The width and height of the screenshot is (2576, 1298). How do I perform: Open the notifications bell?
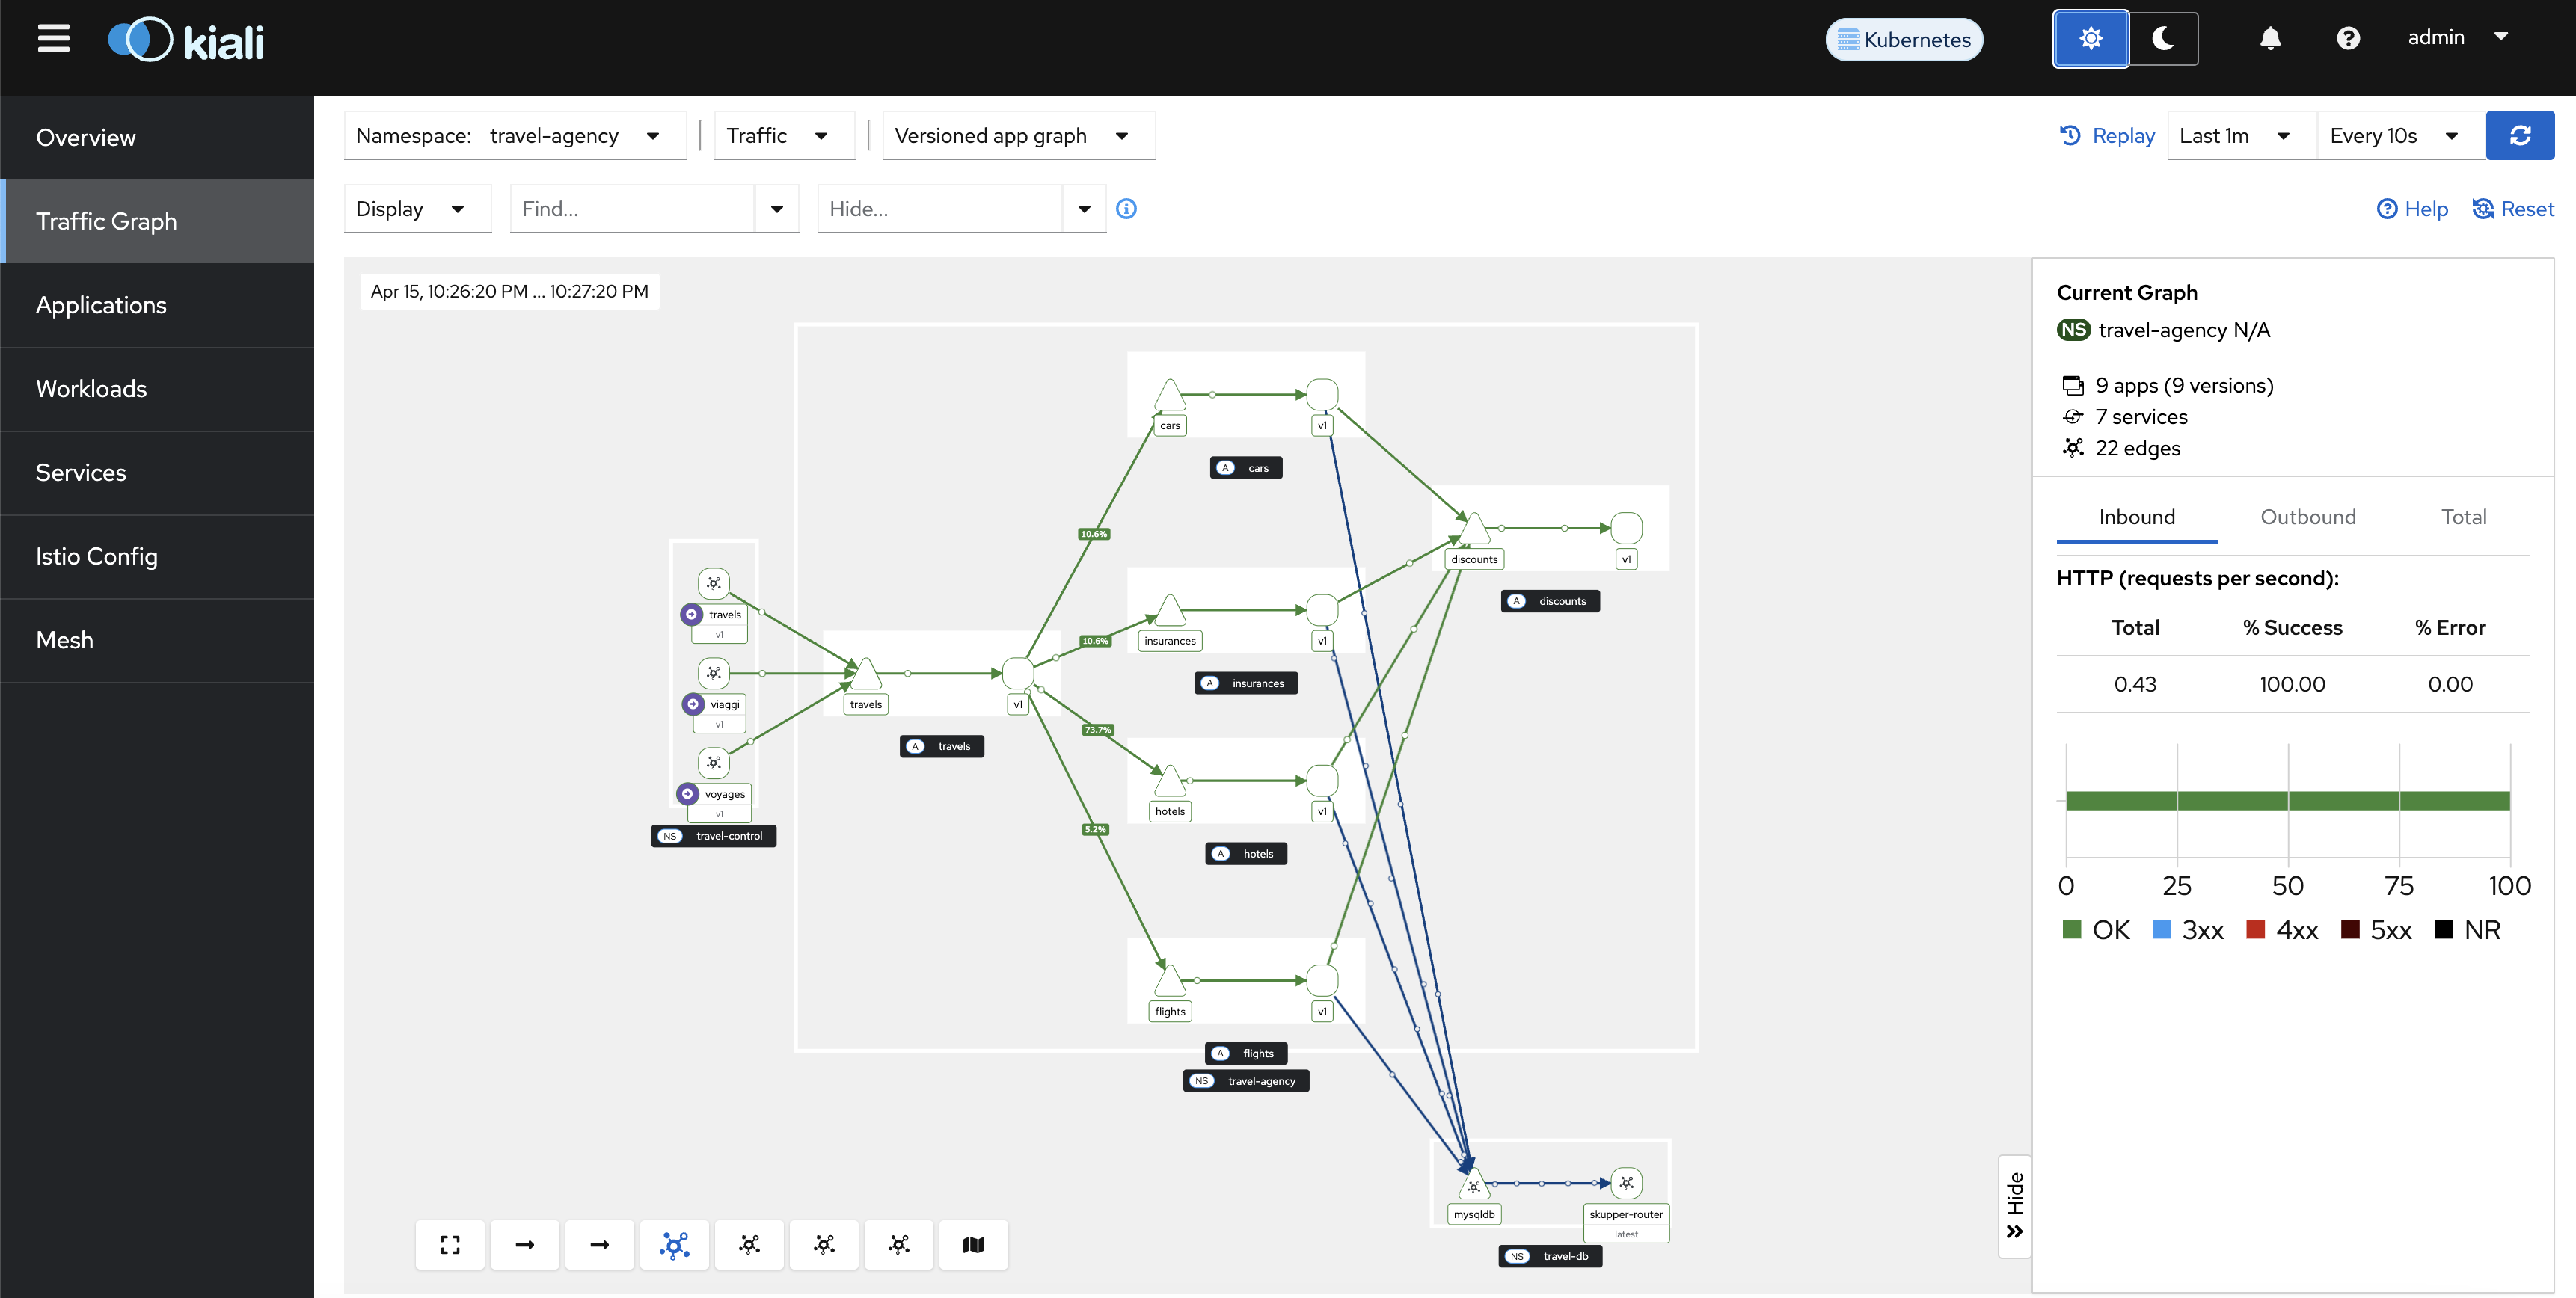point(2270,38)
